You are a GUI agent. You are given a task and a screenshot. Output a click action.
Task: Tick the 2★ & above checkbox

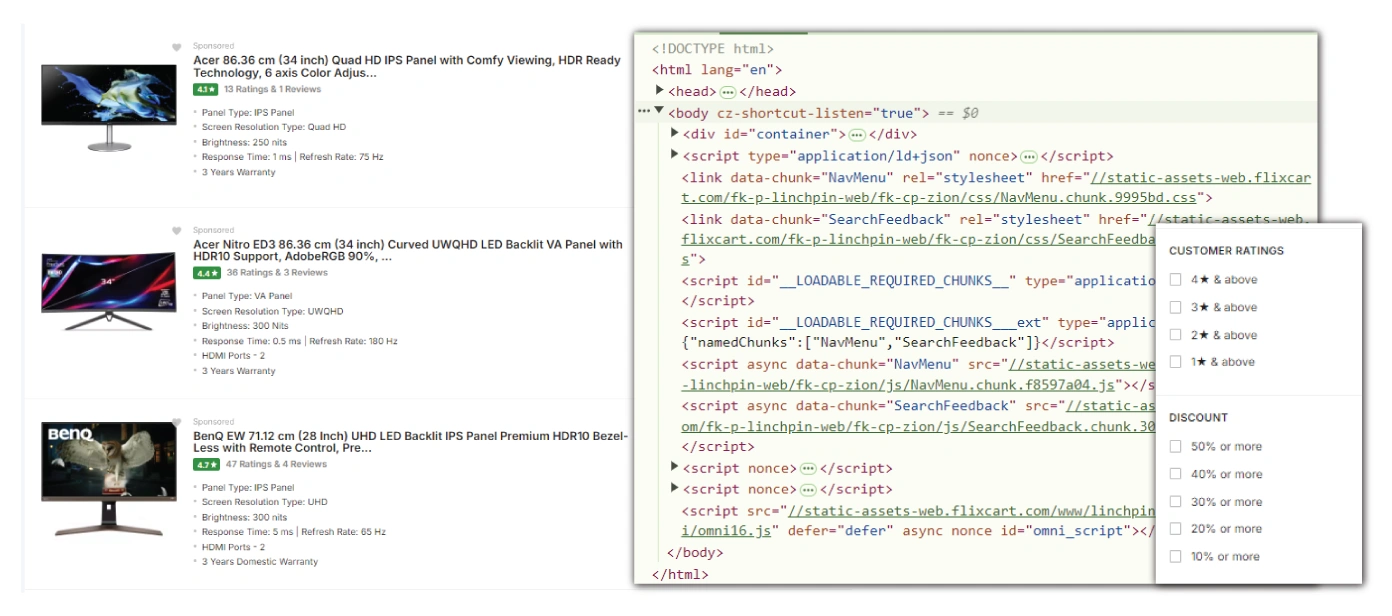tap(1176, 335)
